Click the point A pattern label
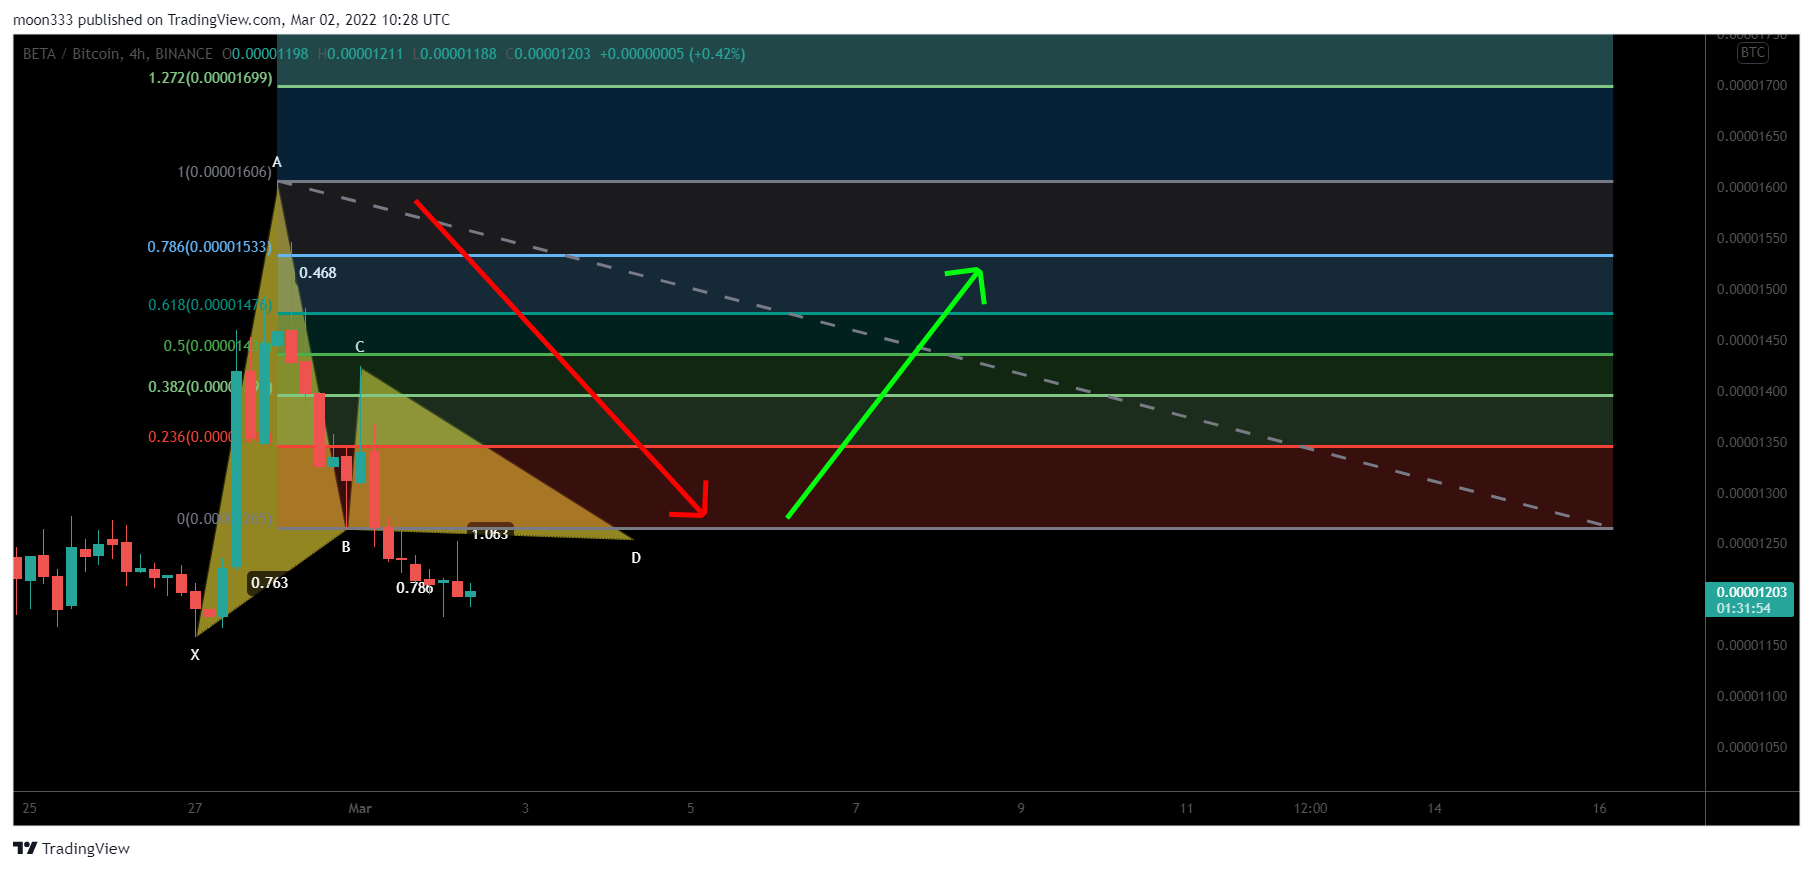1813x870 pixels. (x=277, y=163)
